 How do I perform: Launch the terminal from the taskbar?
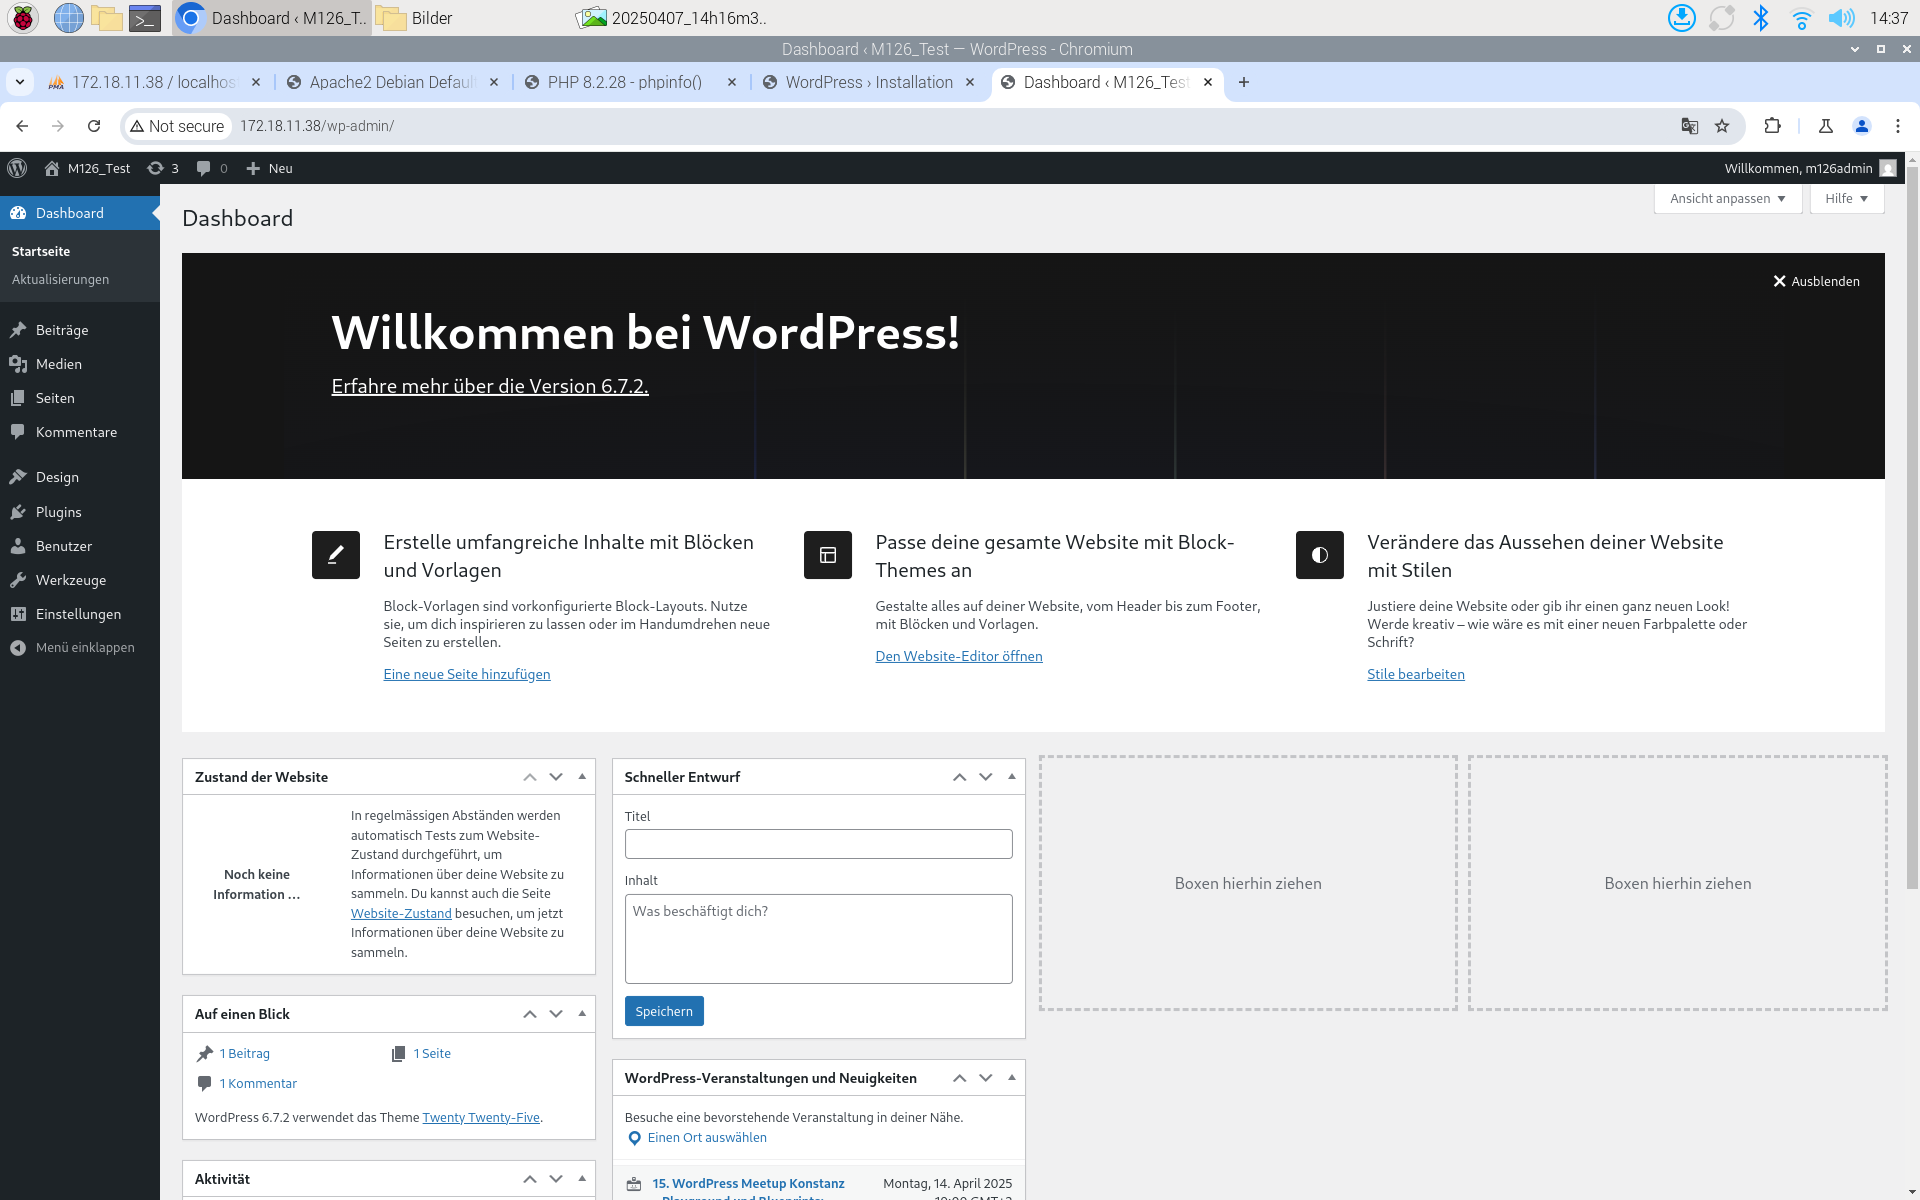pos(145,18)
